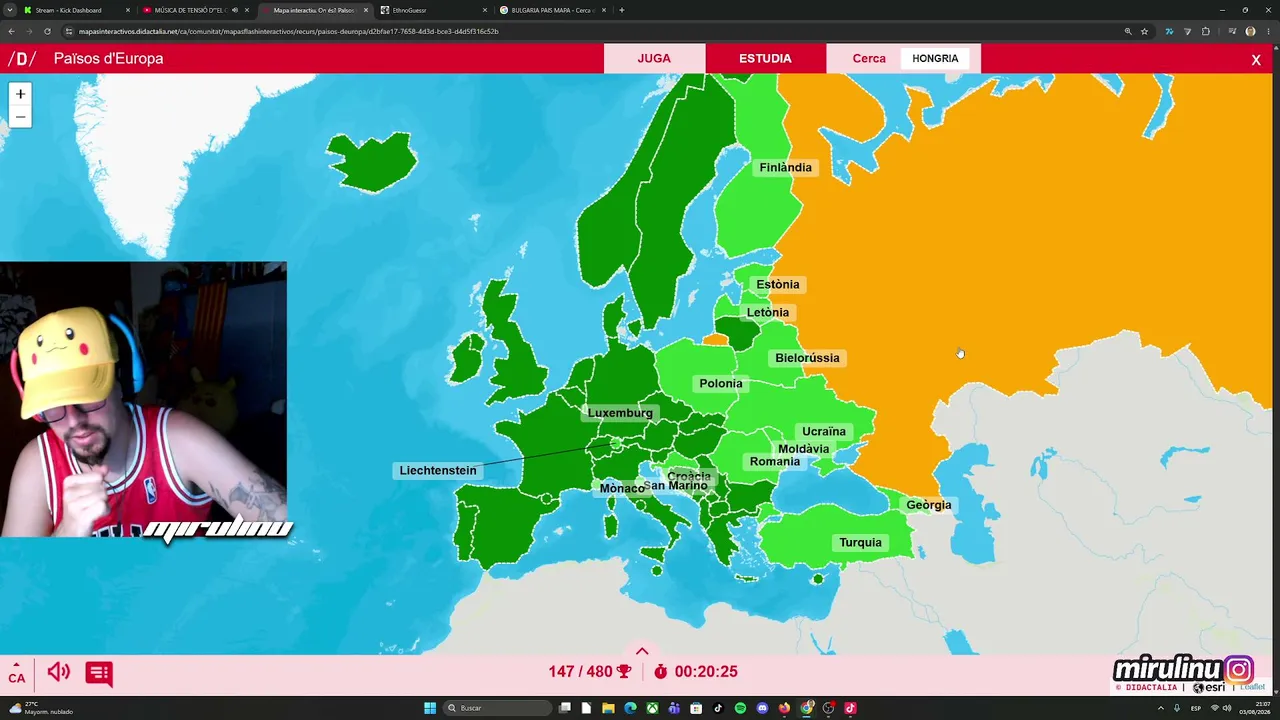1280x720 pixels.
Task: Reload the current page
Action: (x=47, y=31)
